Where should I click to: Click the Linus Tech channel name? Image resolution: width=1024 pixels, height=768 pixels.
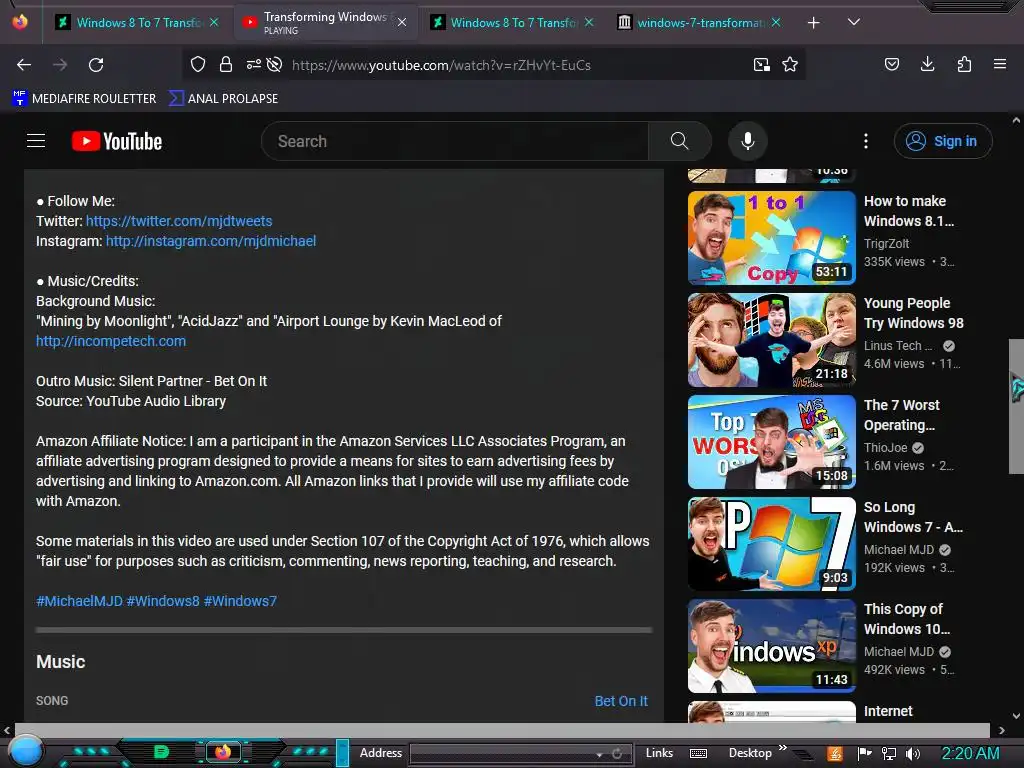[898, 345]
